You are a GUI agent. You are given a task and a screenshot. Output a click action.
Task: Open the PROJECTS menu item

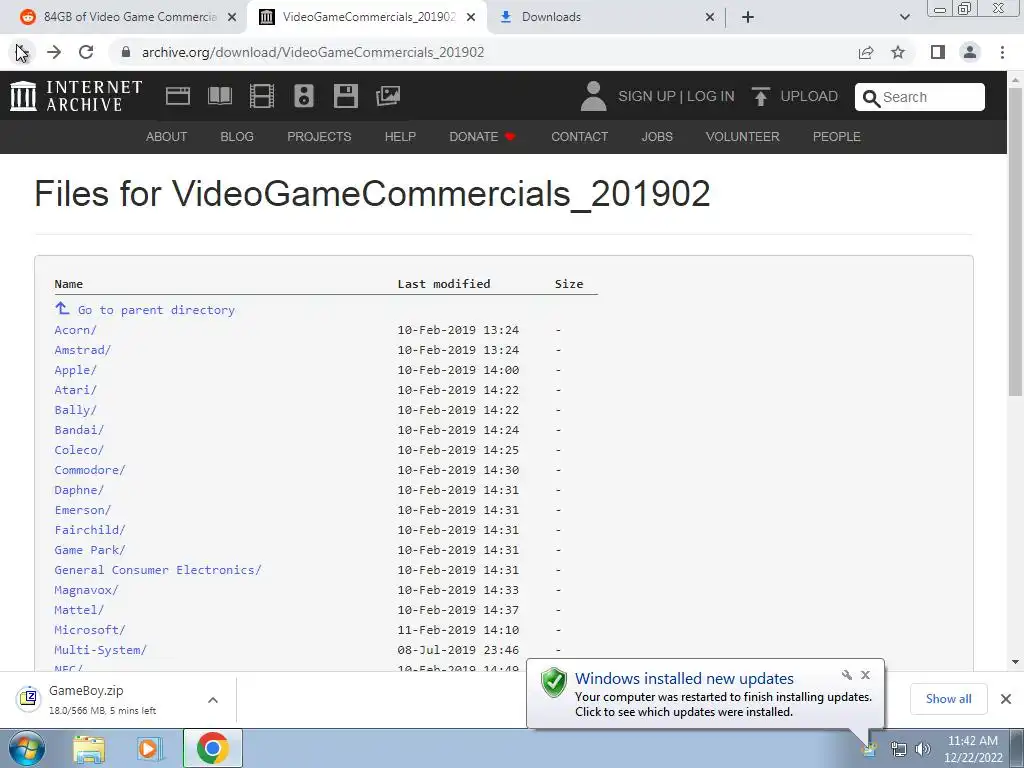(319, 136)
